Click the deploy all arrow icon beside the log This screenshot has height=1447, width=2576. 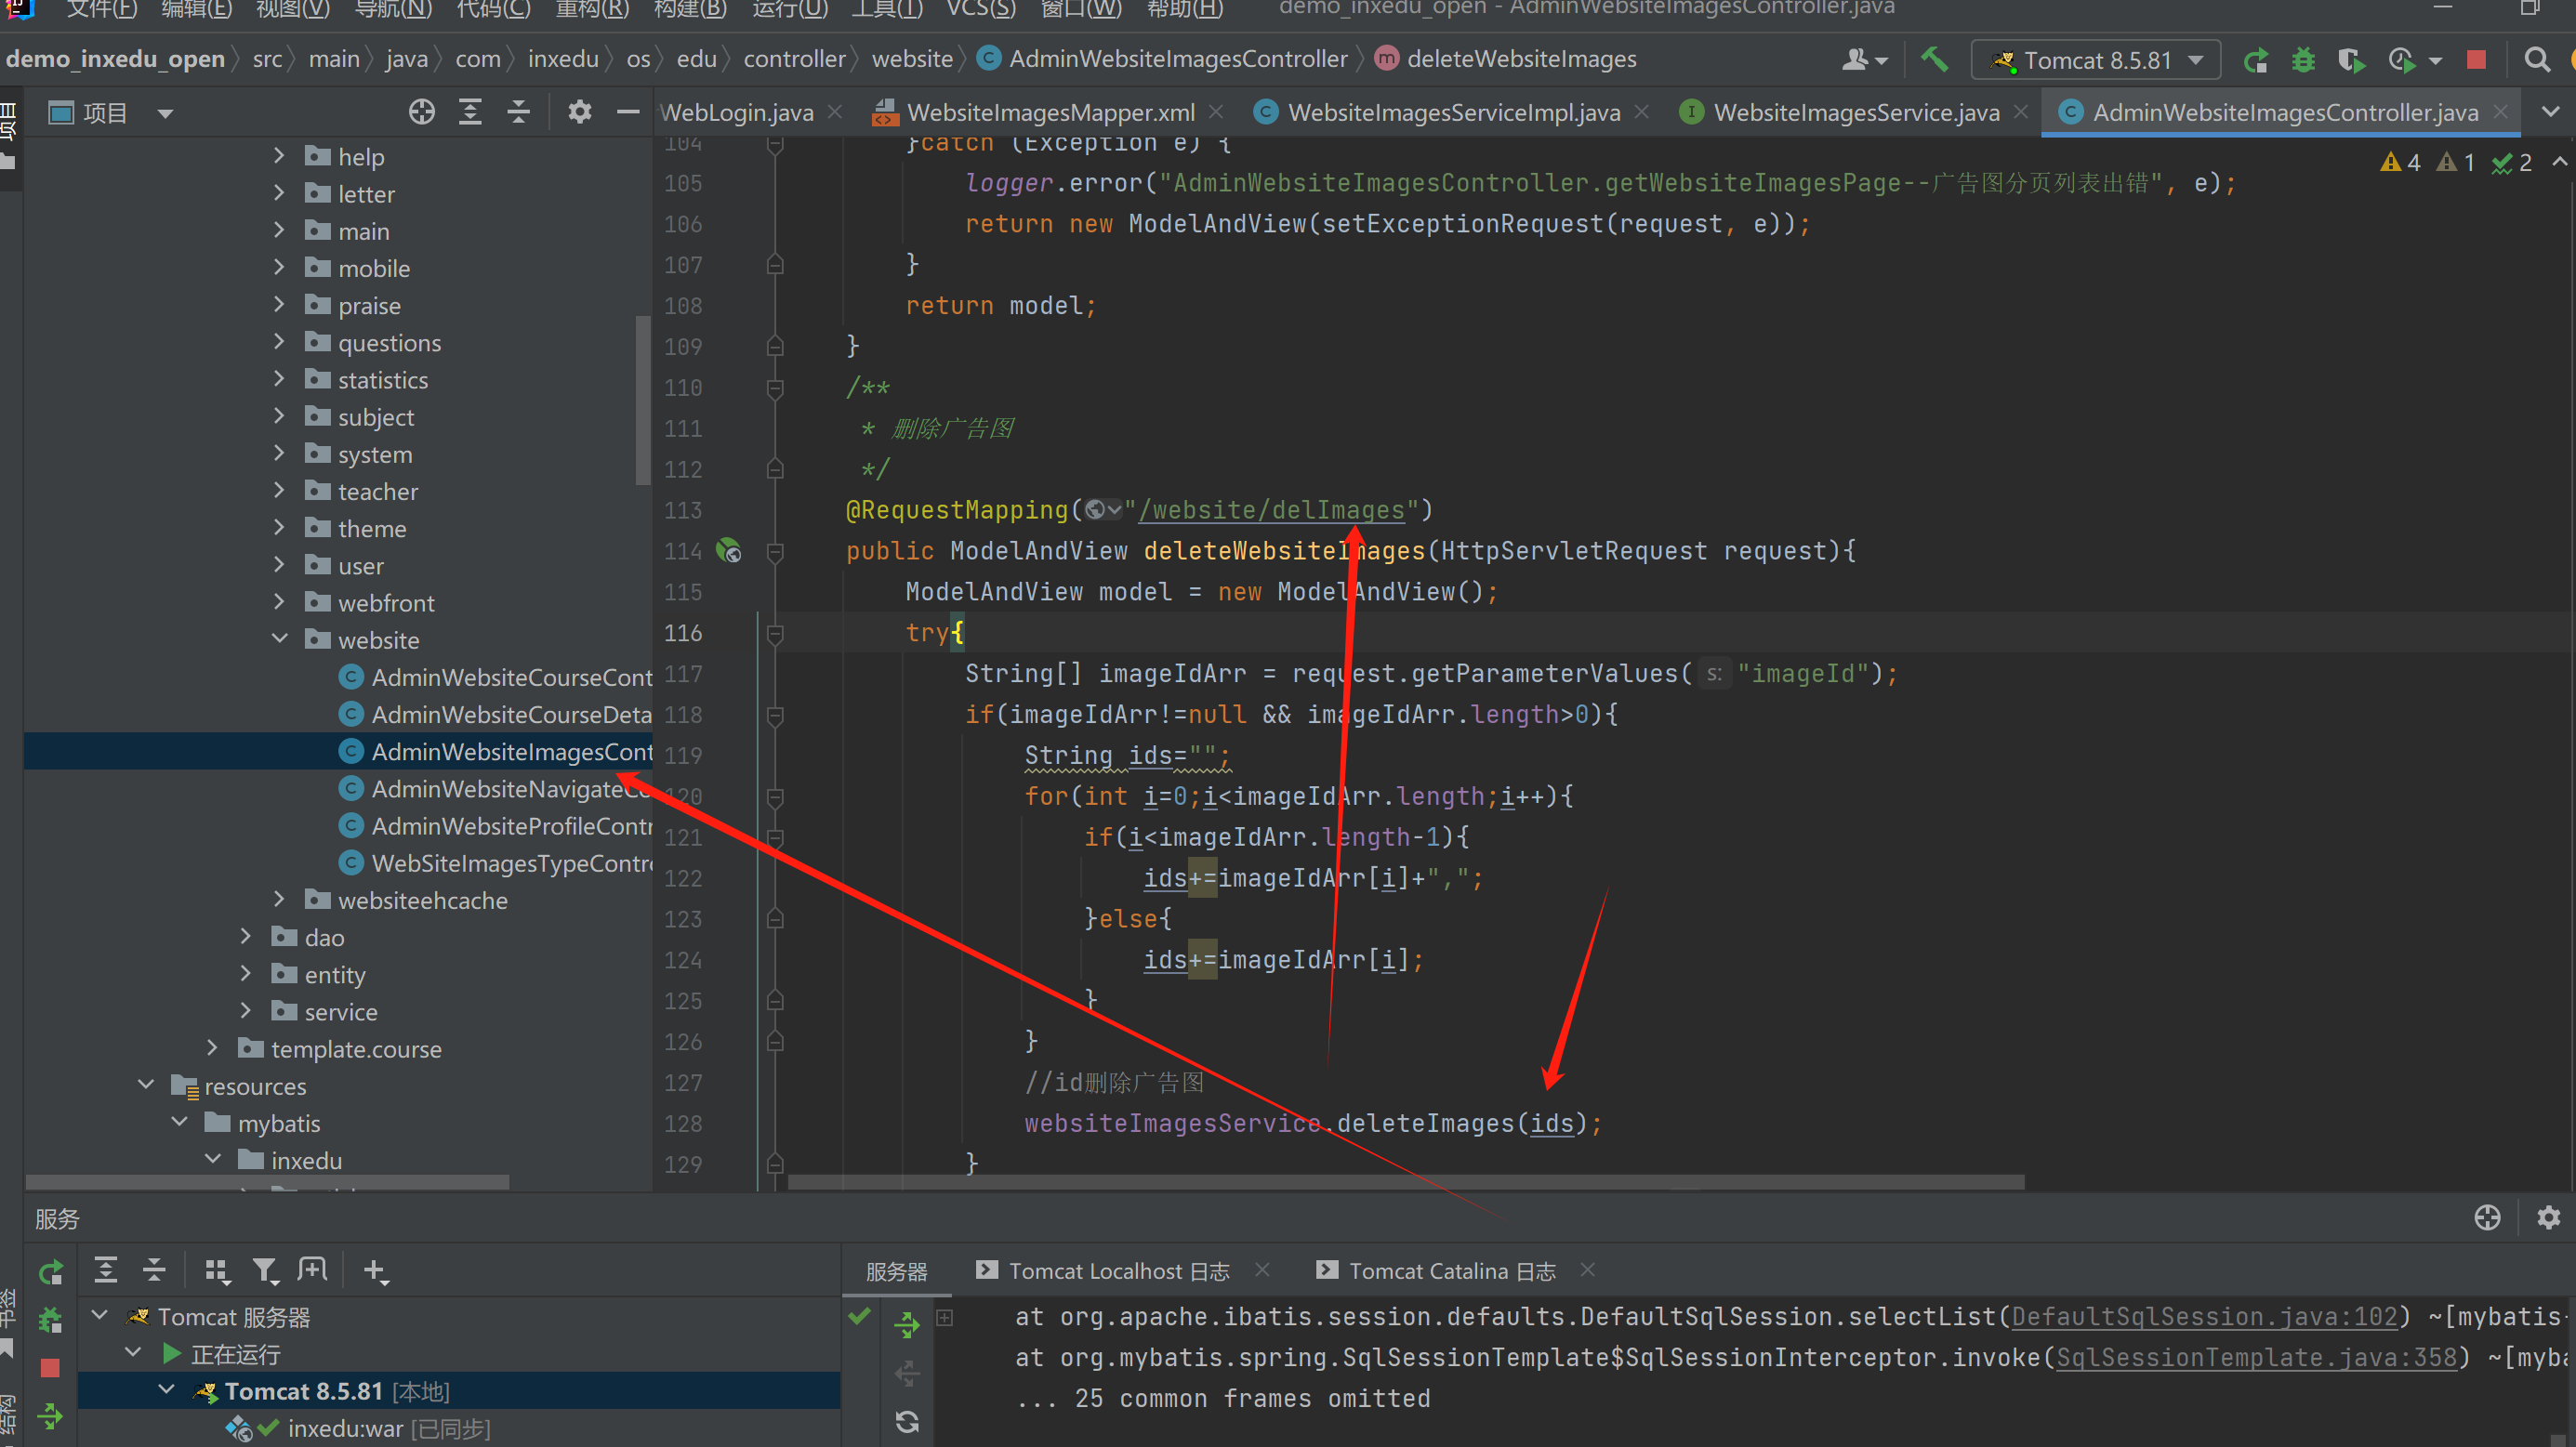click(x=906, y=1324)
